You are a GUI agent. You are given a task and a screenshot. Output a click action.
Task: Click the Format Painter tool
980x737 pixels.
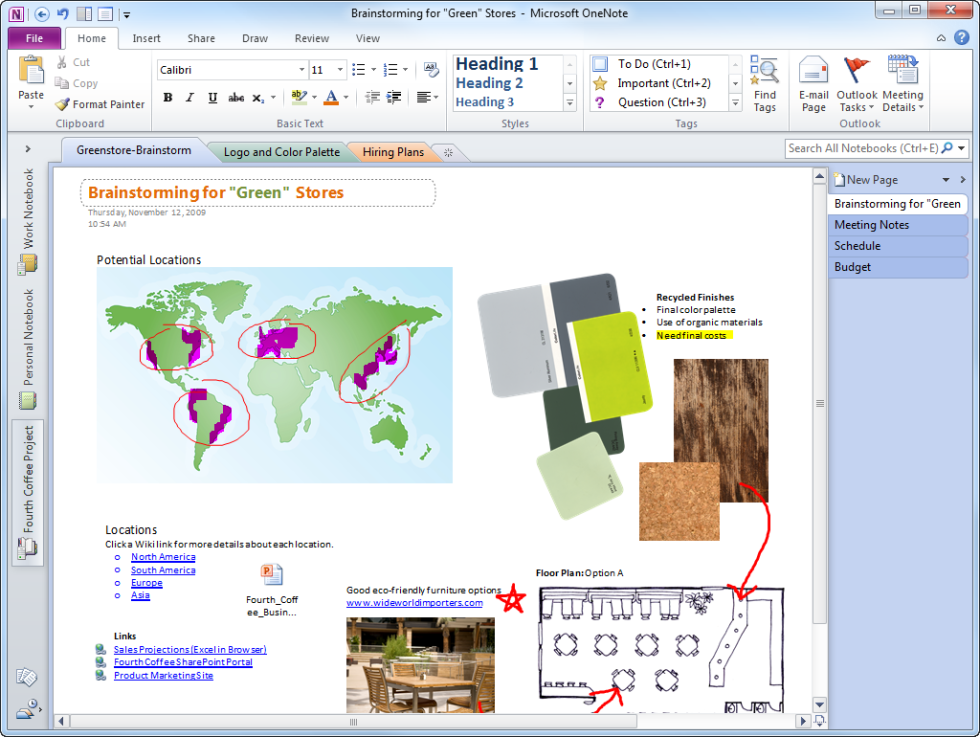coord(100,104)
